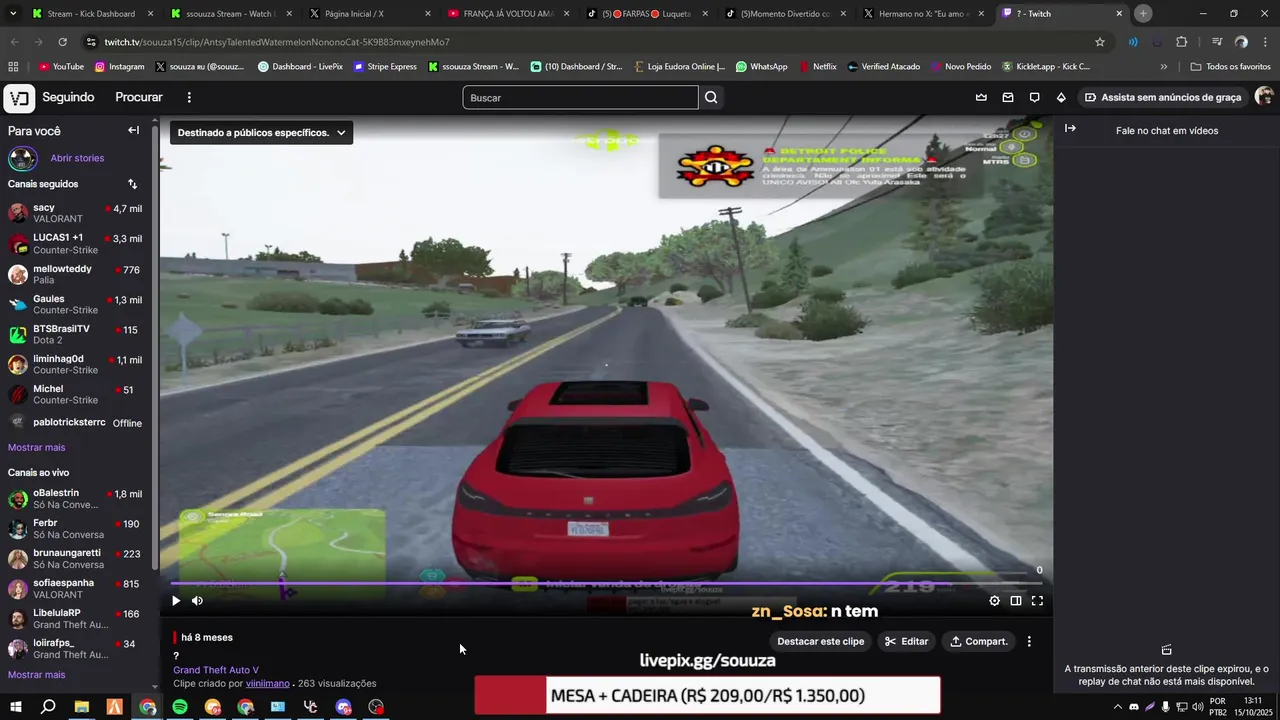Viewport: 1280px width, 720px height.
Task: Click the Editar clip button
Action: coord(907,642)
